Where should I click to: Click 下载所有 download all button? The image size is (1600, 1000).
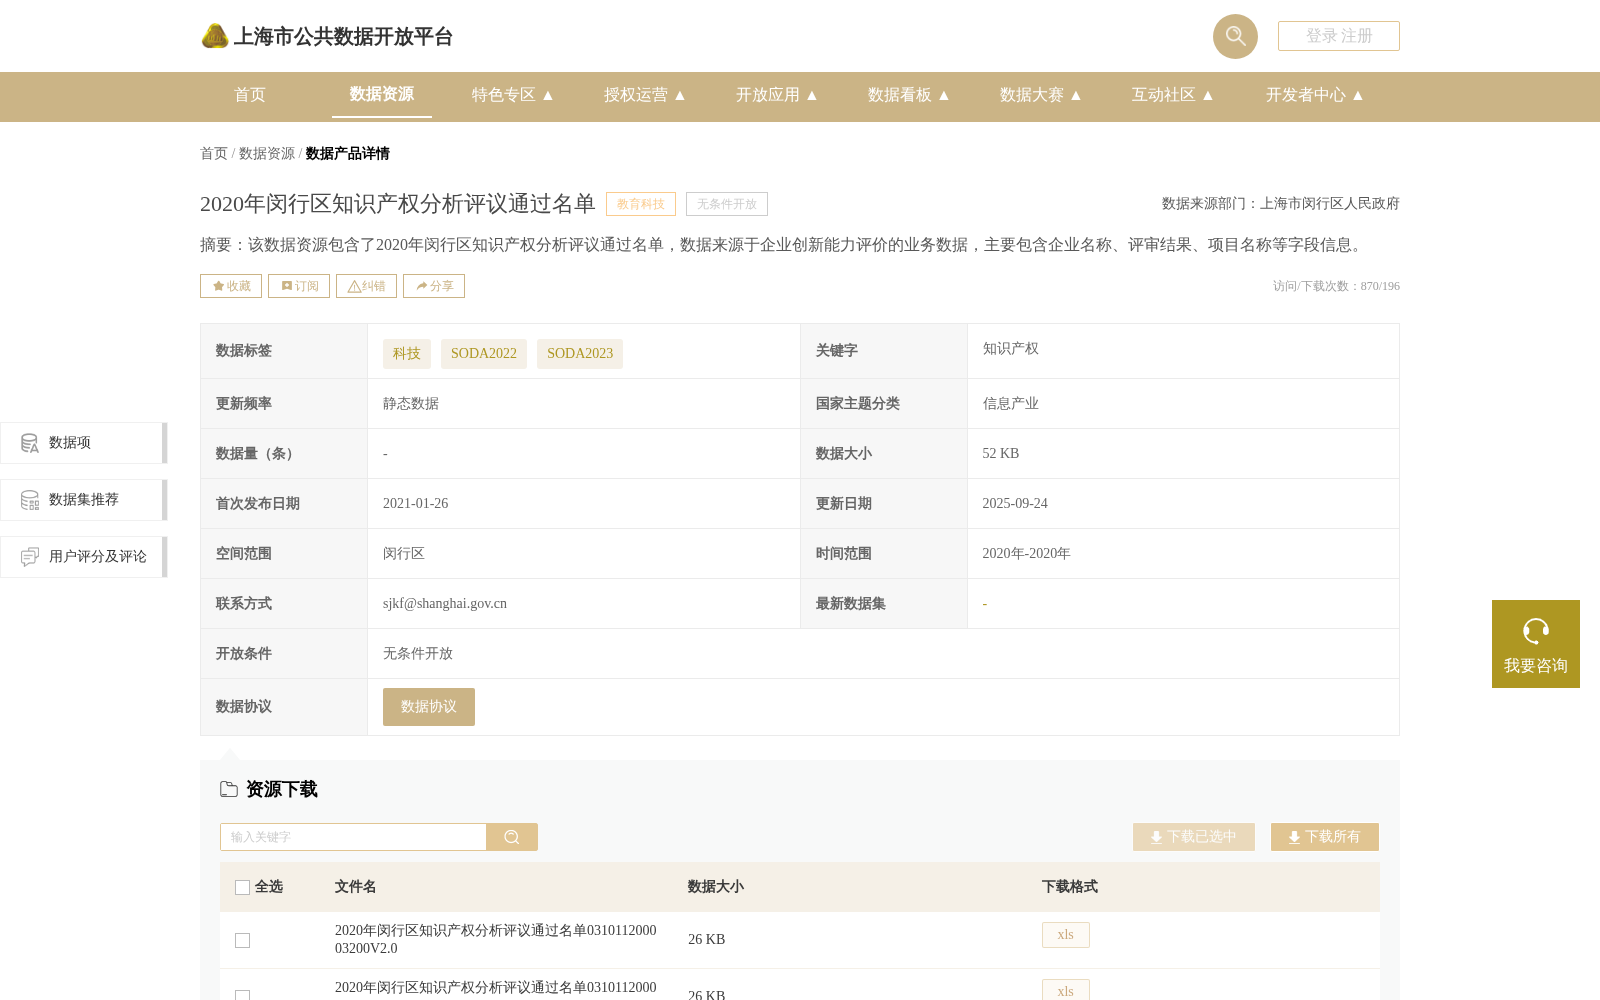coord(1325,837)
